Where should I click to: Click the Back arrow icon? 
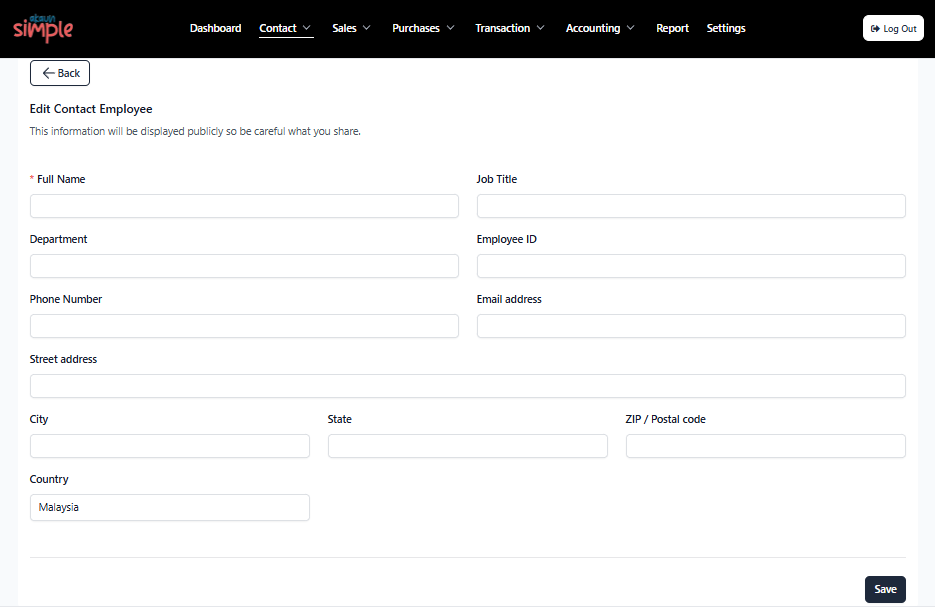pos(48,73)
